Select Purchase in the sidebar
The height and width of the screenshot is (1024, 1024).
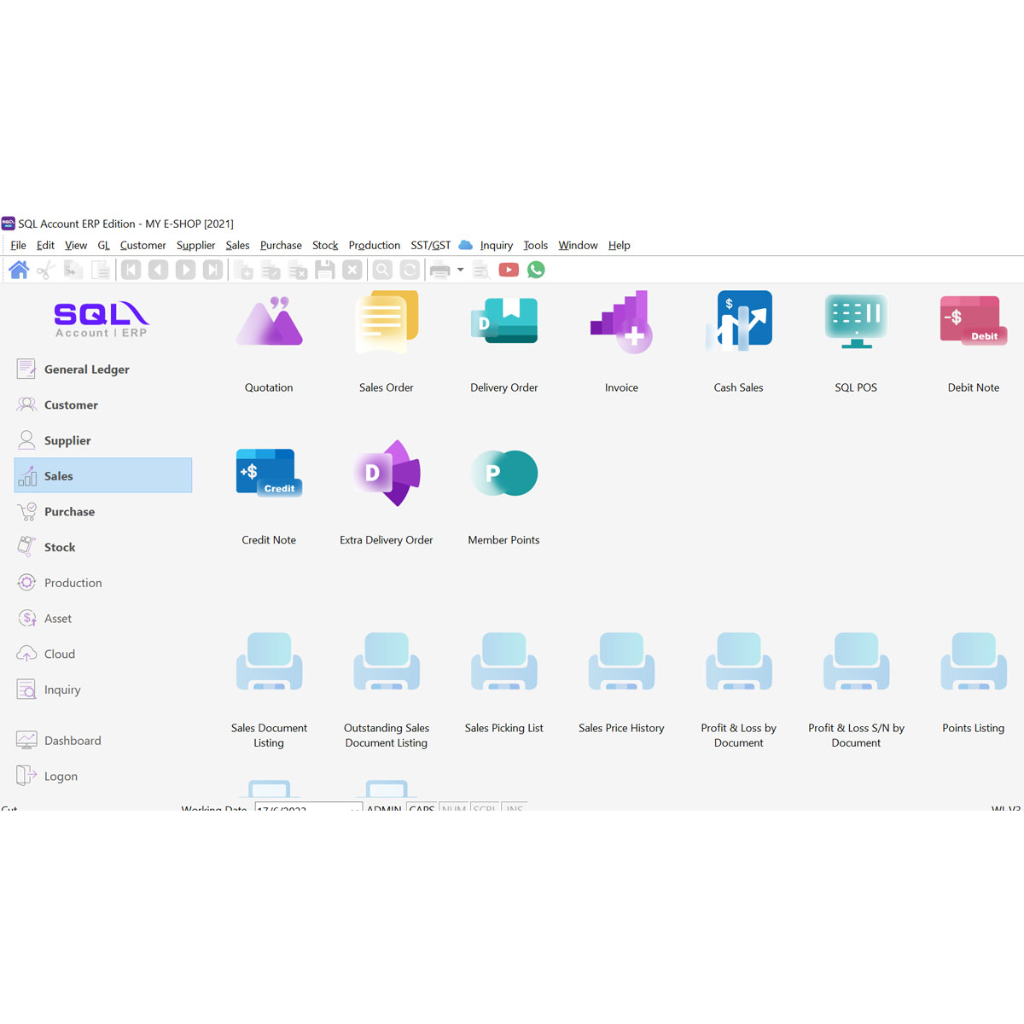[x=103, y=511]
